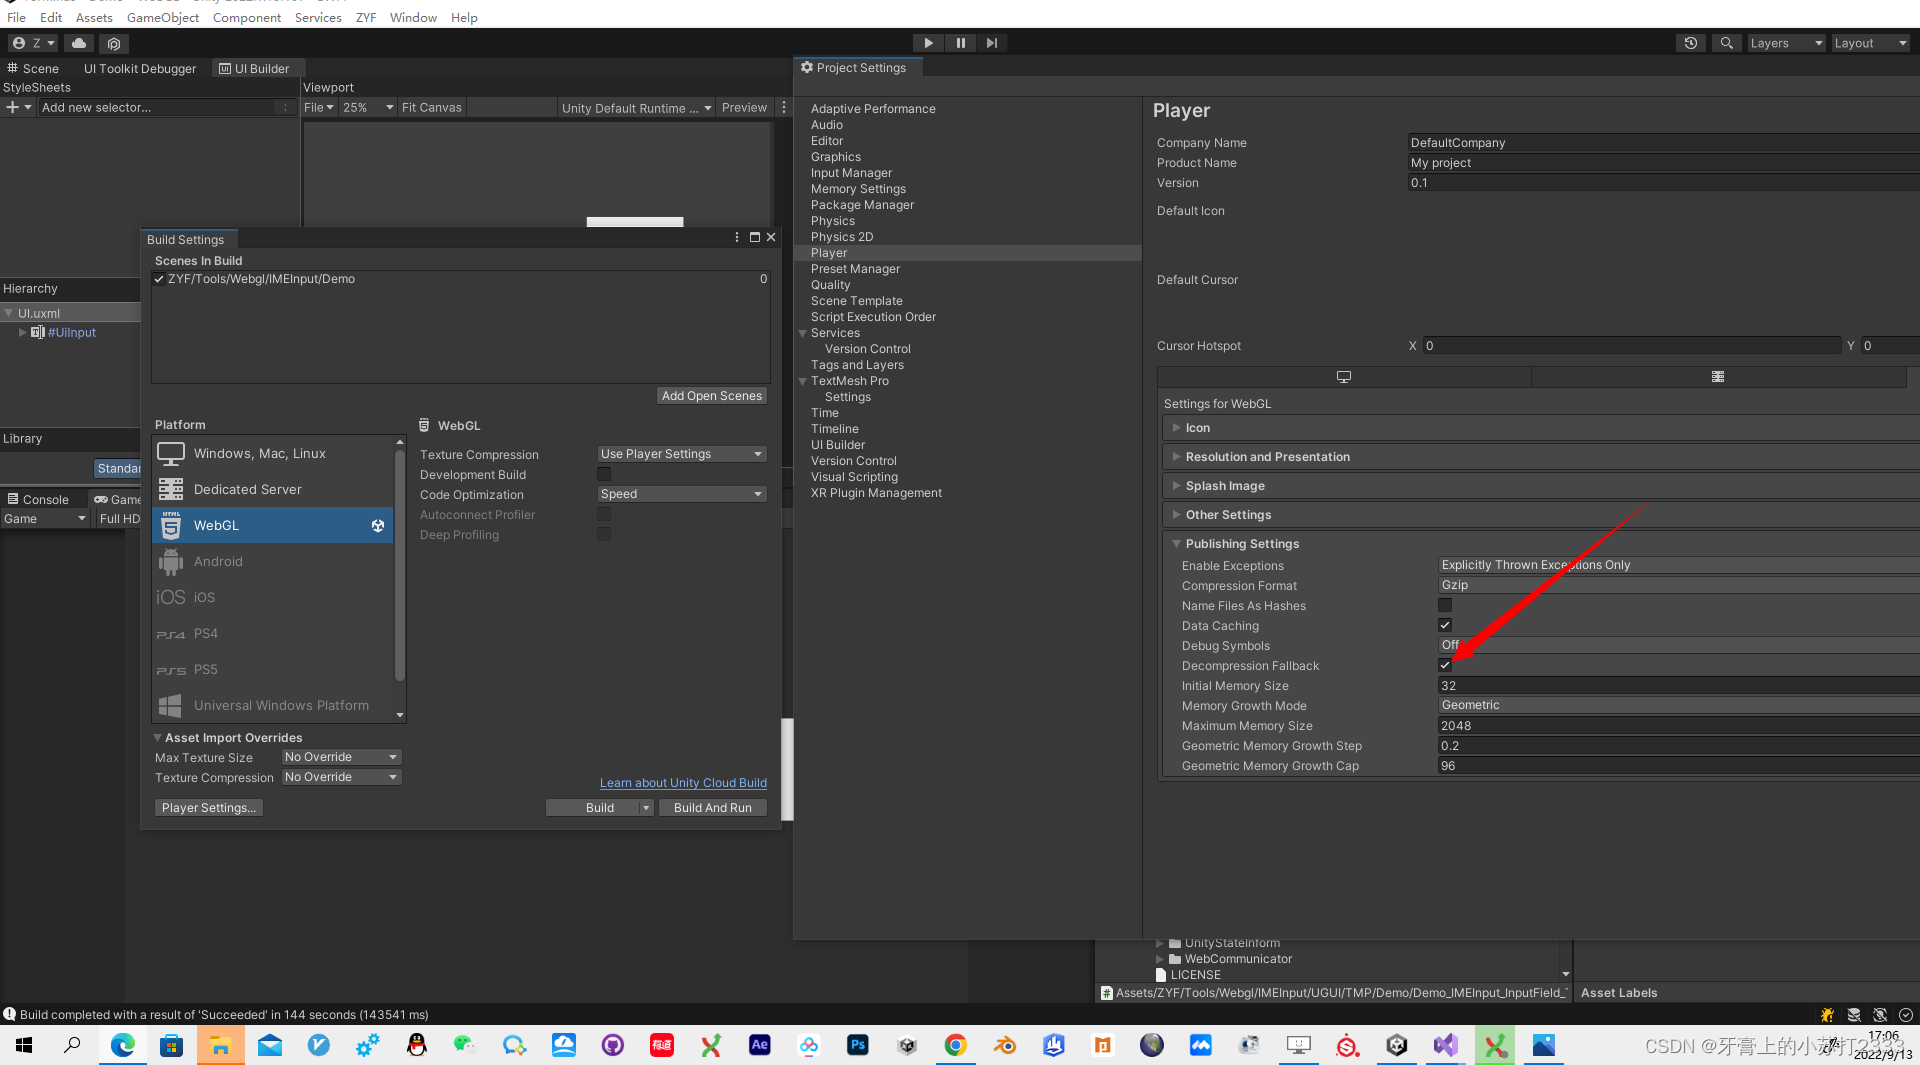
Task: Click Build And Run button
Action: 713,808
